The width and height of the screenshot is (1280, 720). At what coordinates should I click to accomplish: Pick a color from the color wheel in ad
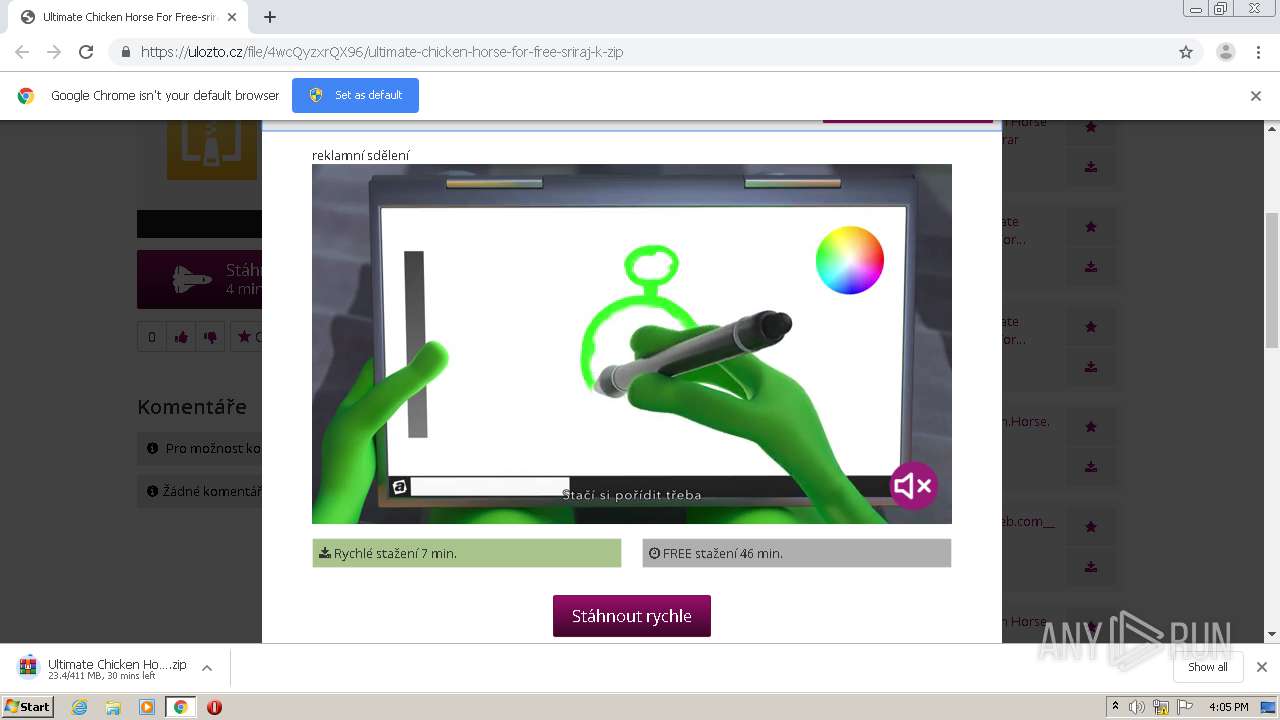coord(850,260)
